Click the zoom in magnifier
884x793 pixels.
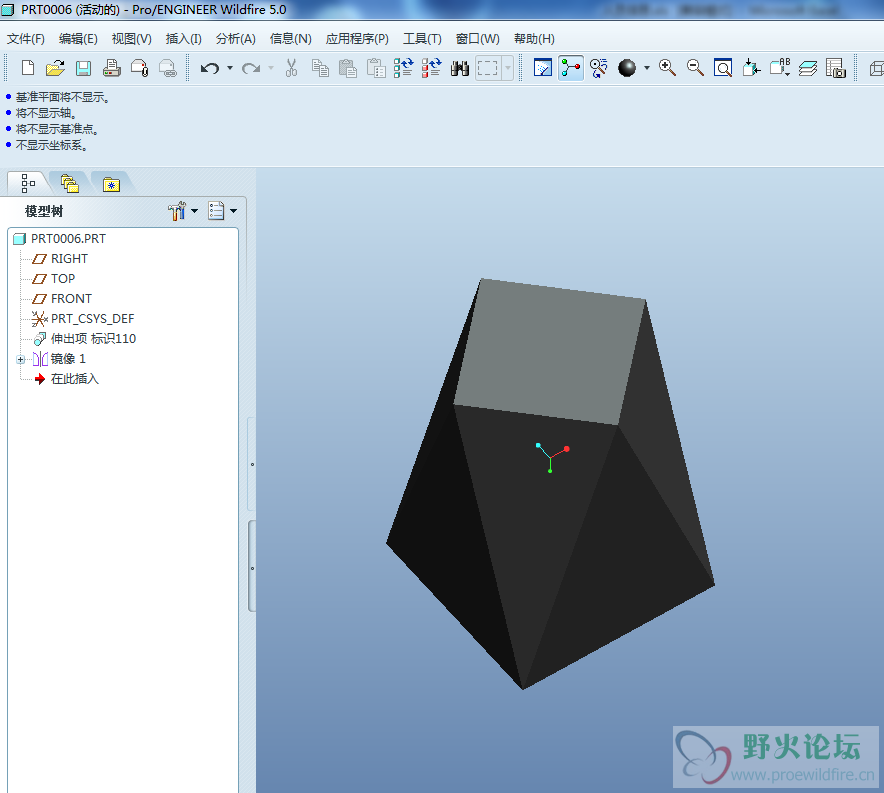coord(668,68)
